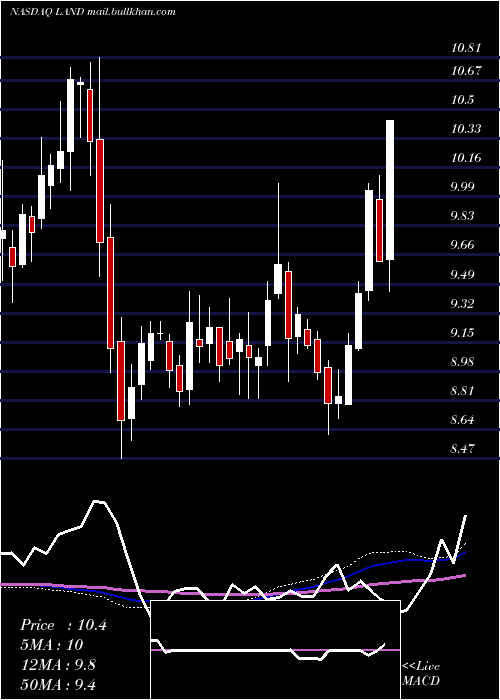Select the 10.81 price axis label
Screen dimensions: 500x700
(466, 48)
